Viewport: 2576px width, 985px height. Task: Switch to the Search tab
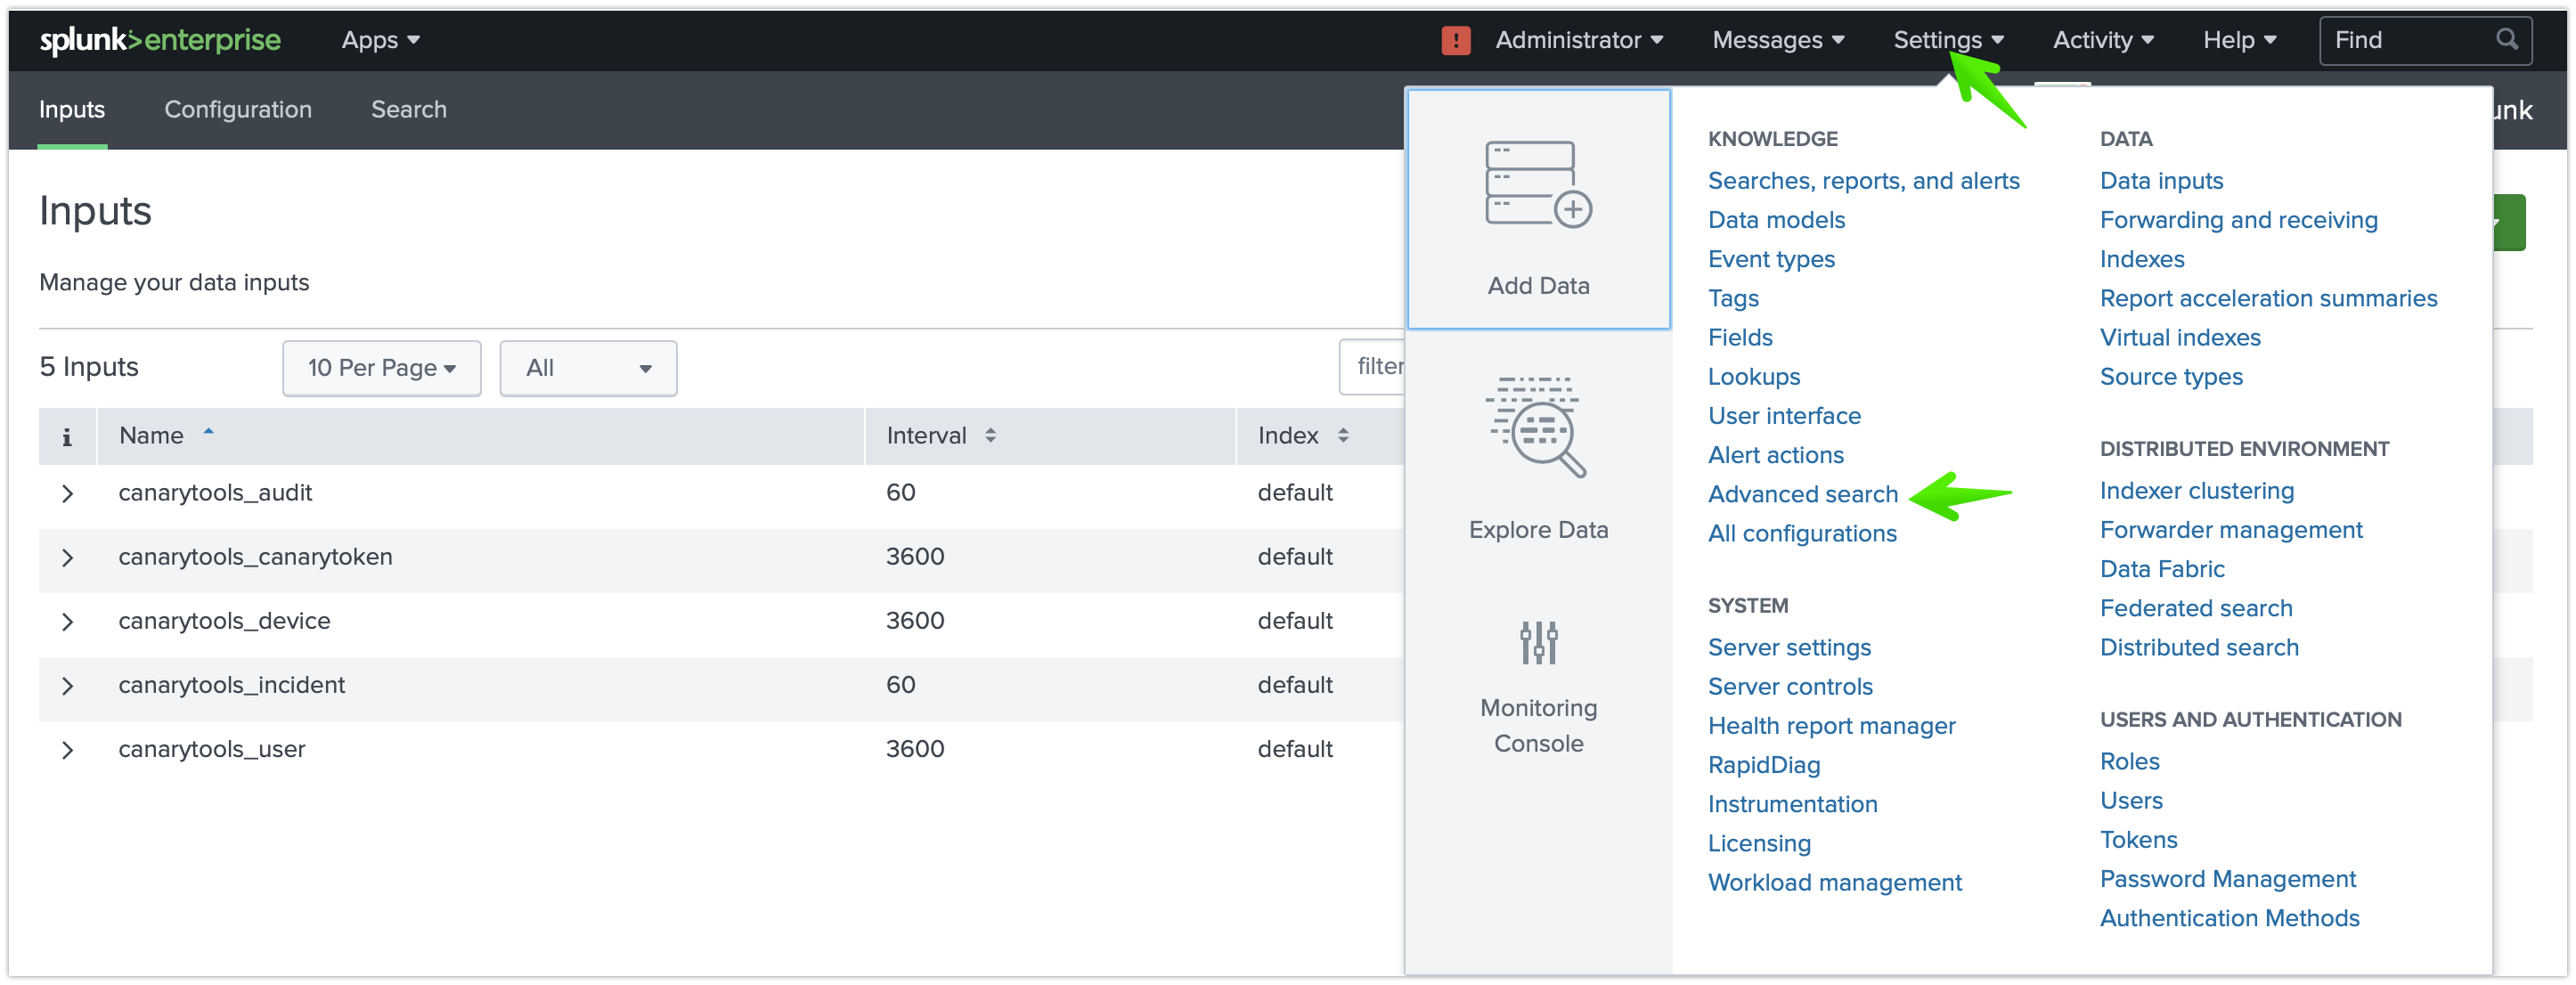tap(409, 109)
